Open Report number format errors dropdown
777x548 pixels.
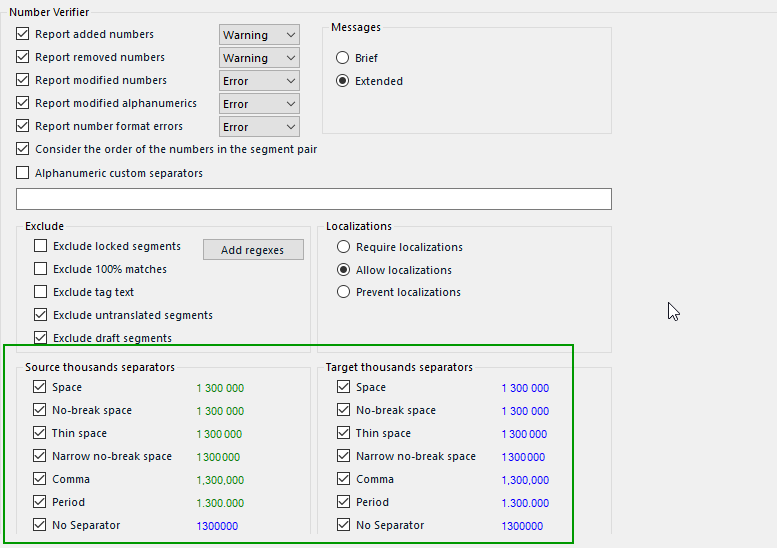(x=259, y=127)
